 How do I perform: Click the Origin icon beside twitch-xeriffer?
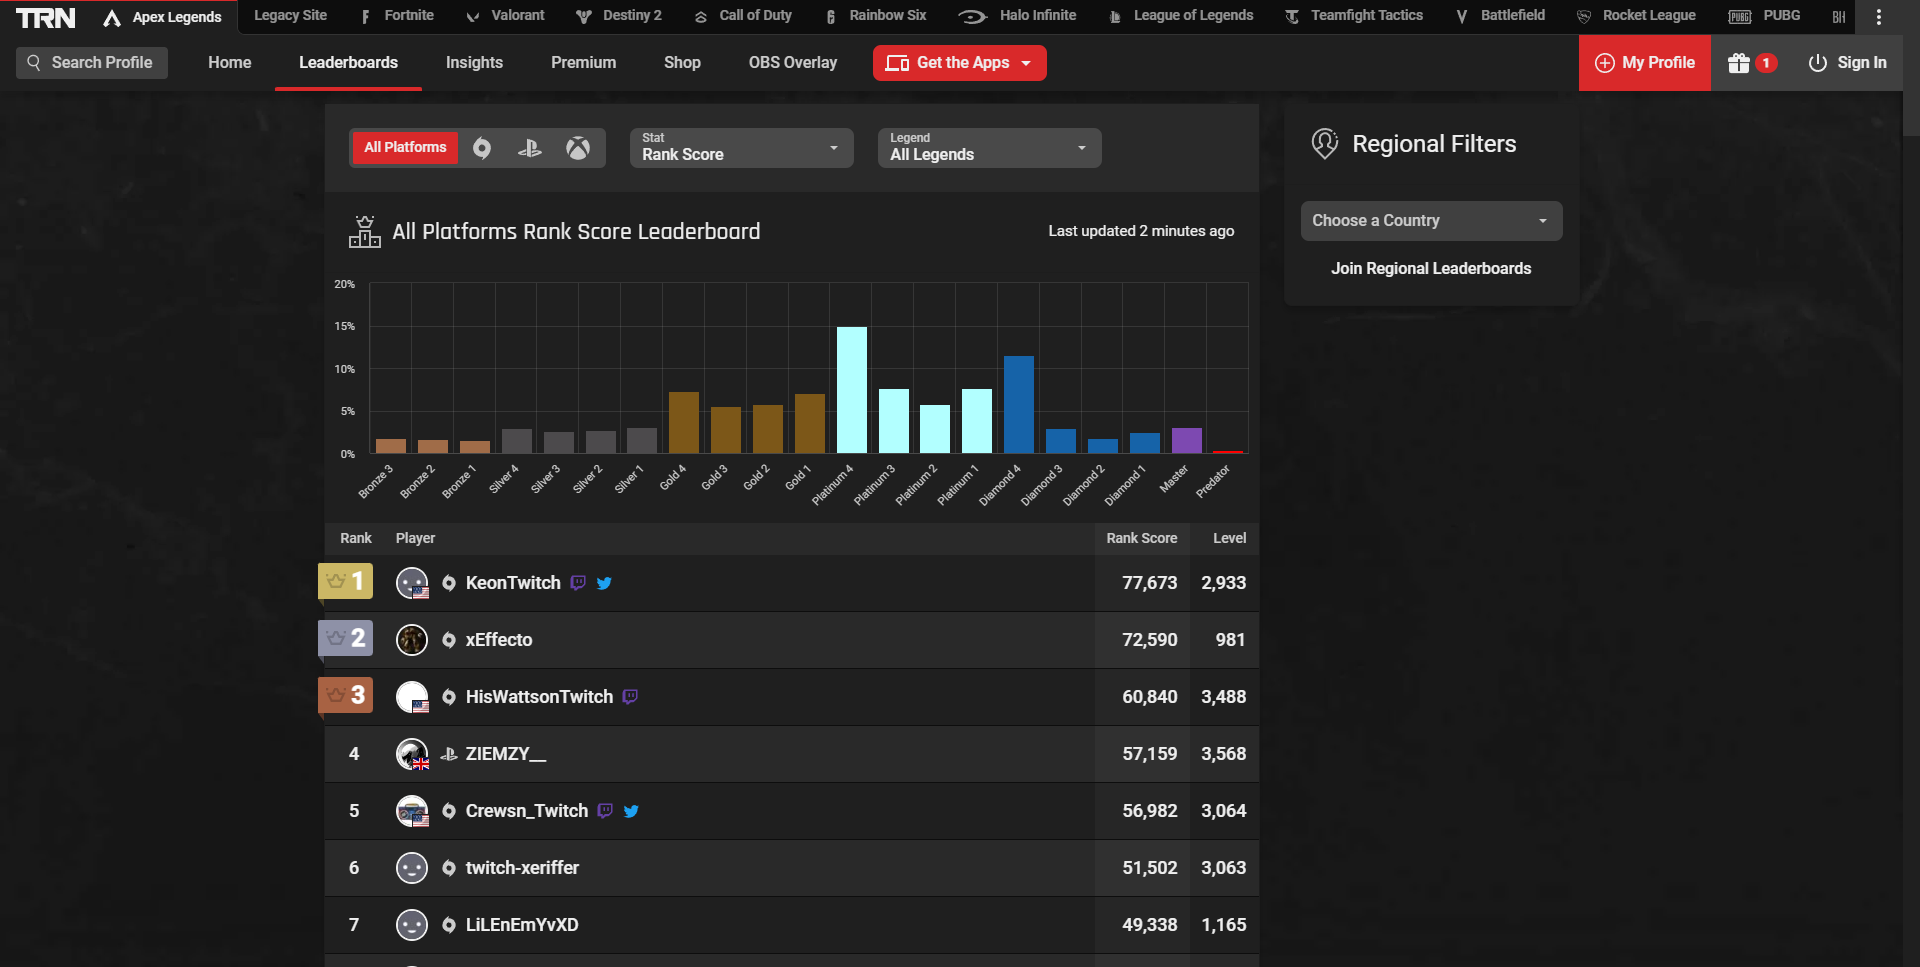pyautogui.click(x=449, y=868)
